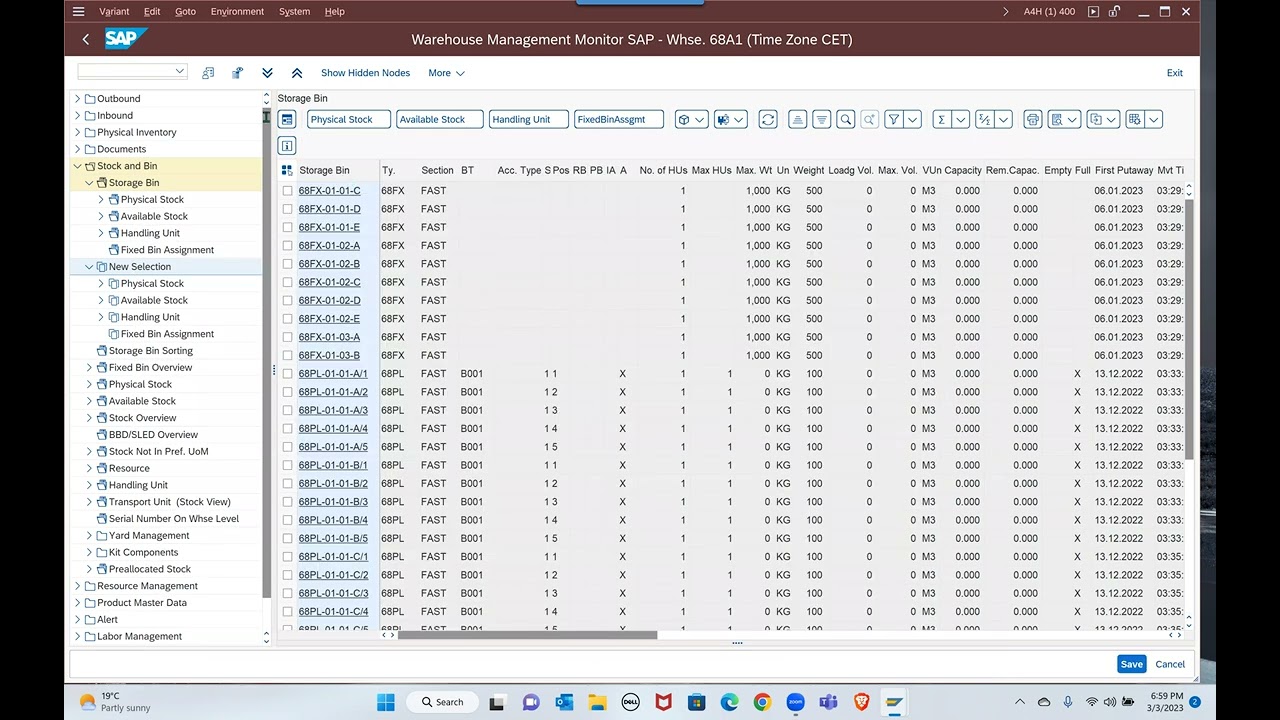The height and width of the screenshot is (720, 1280).
Task: Select Storage Bin Sorting tree item
Action: point(151,351)
